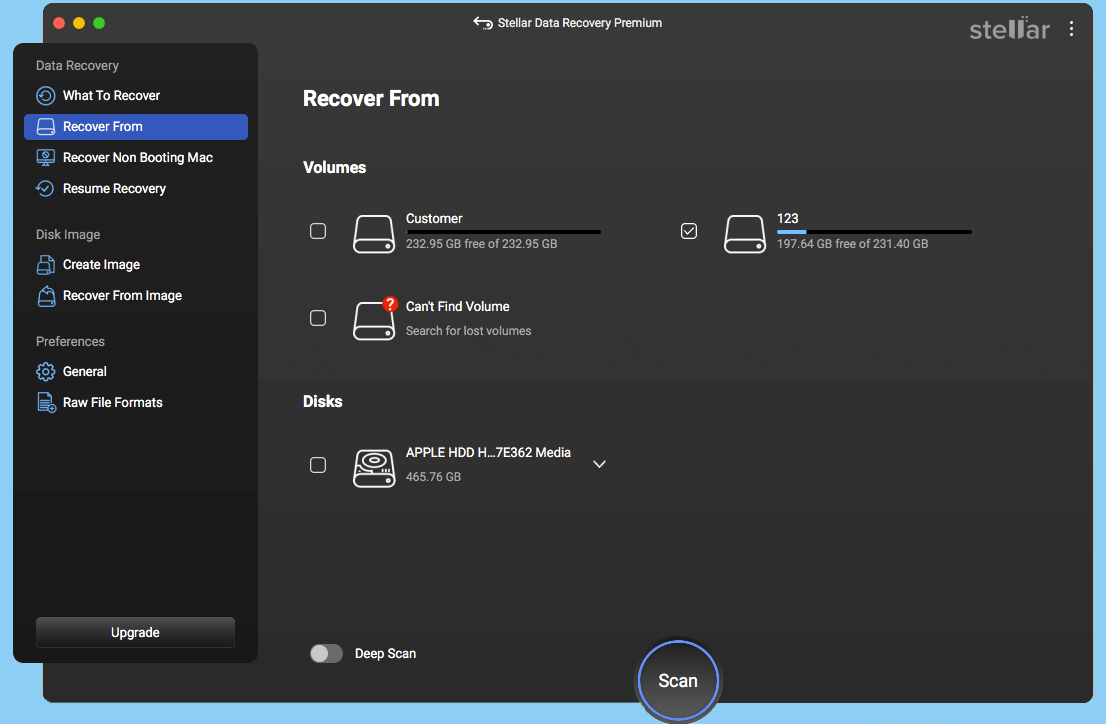Click the General gear icon
Screen dimensions: 1106x724
click(x=46, y=371)
